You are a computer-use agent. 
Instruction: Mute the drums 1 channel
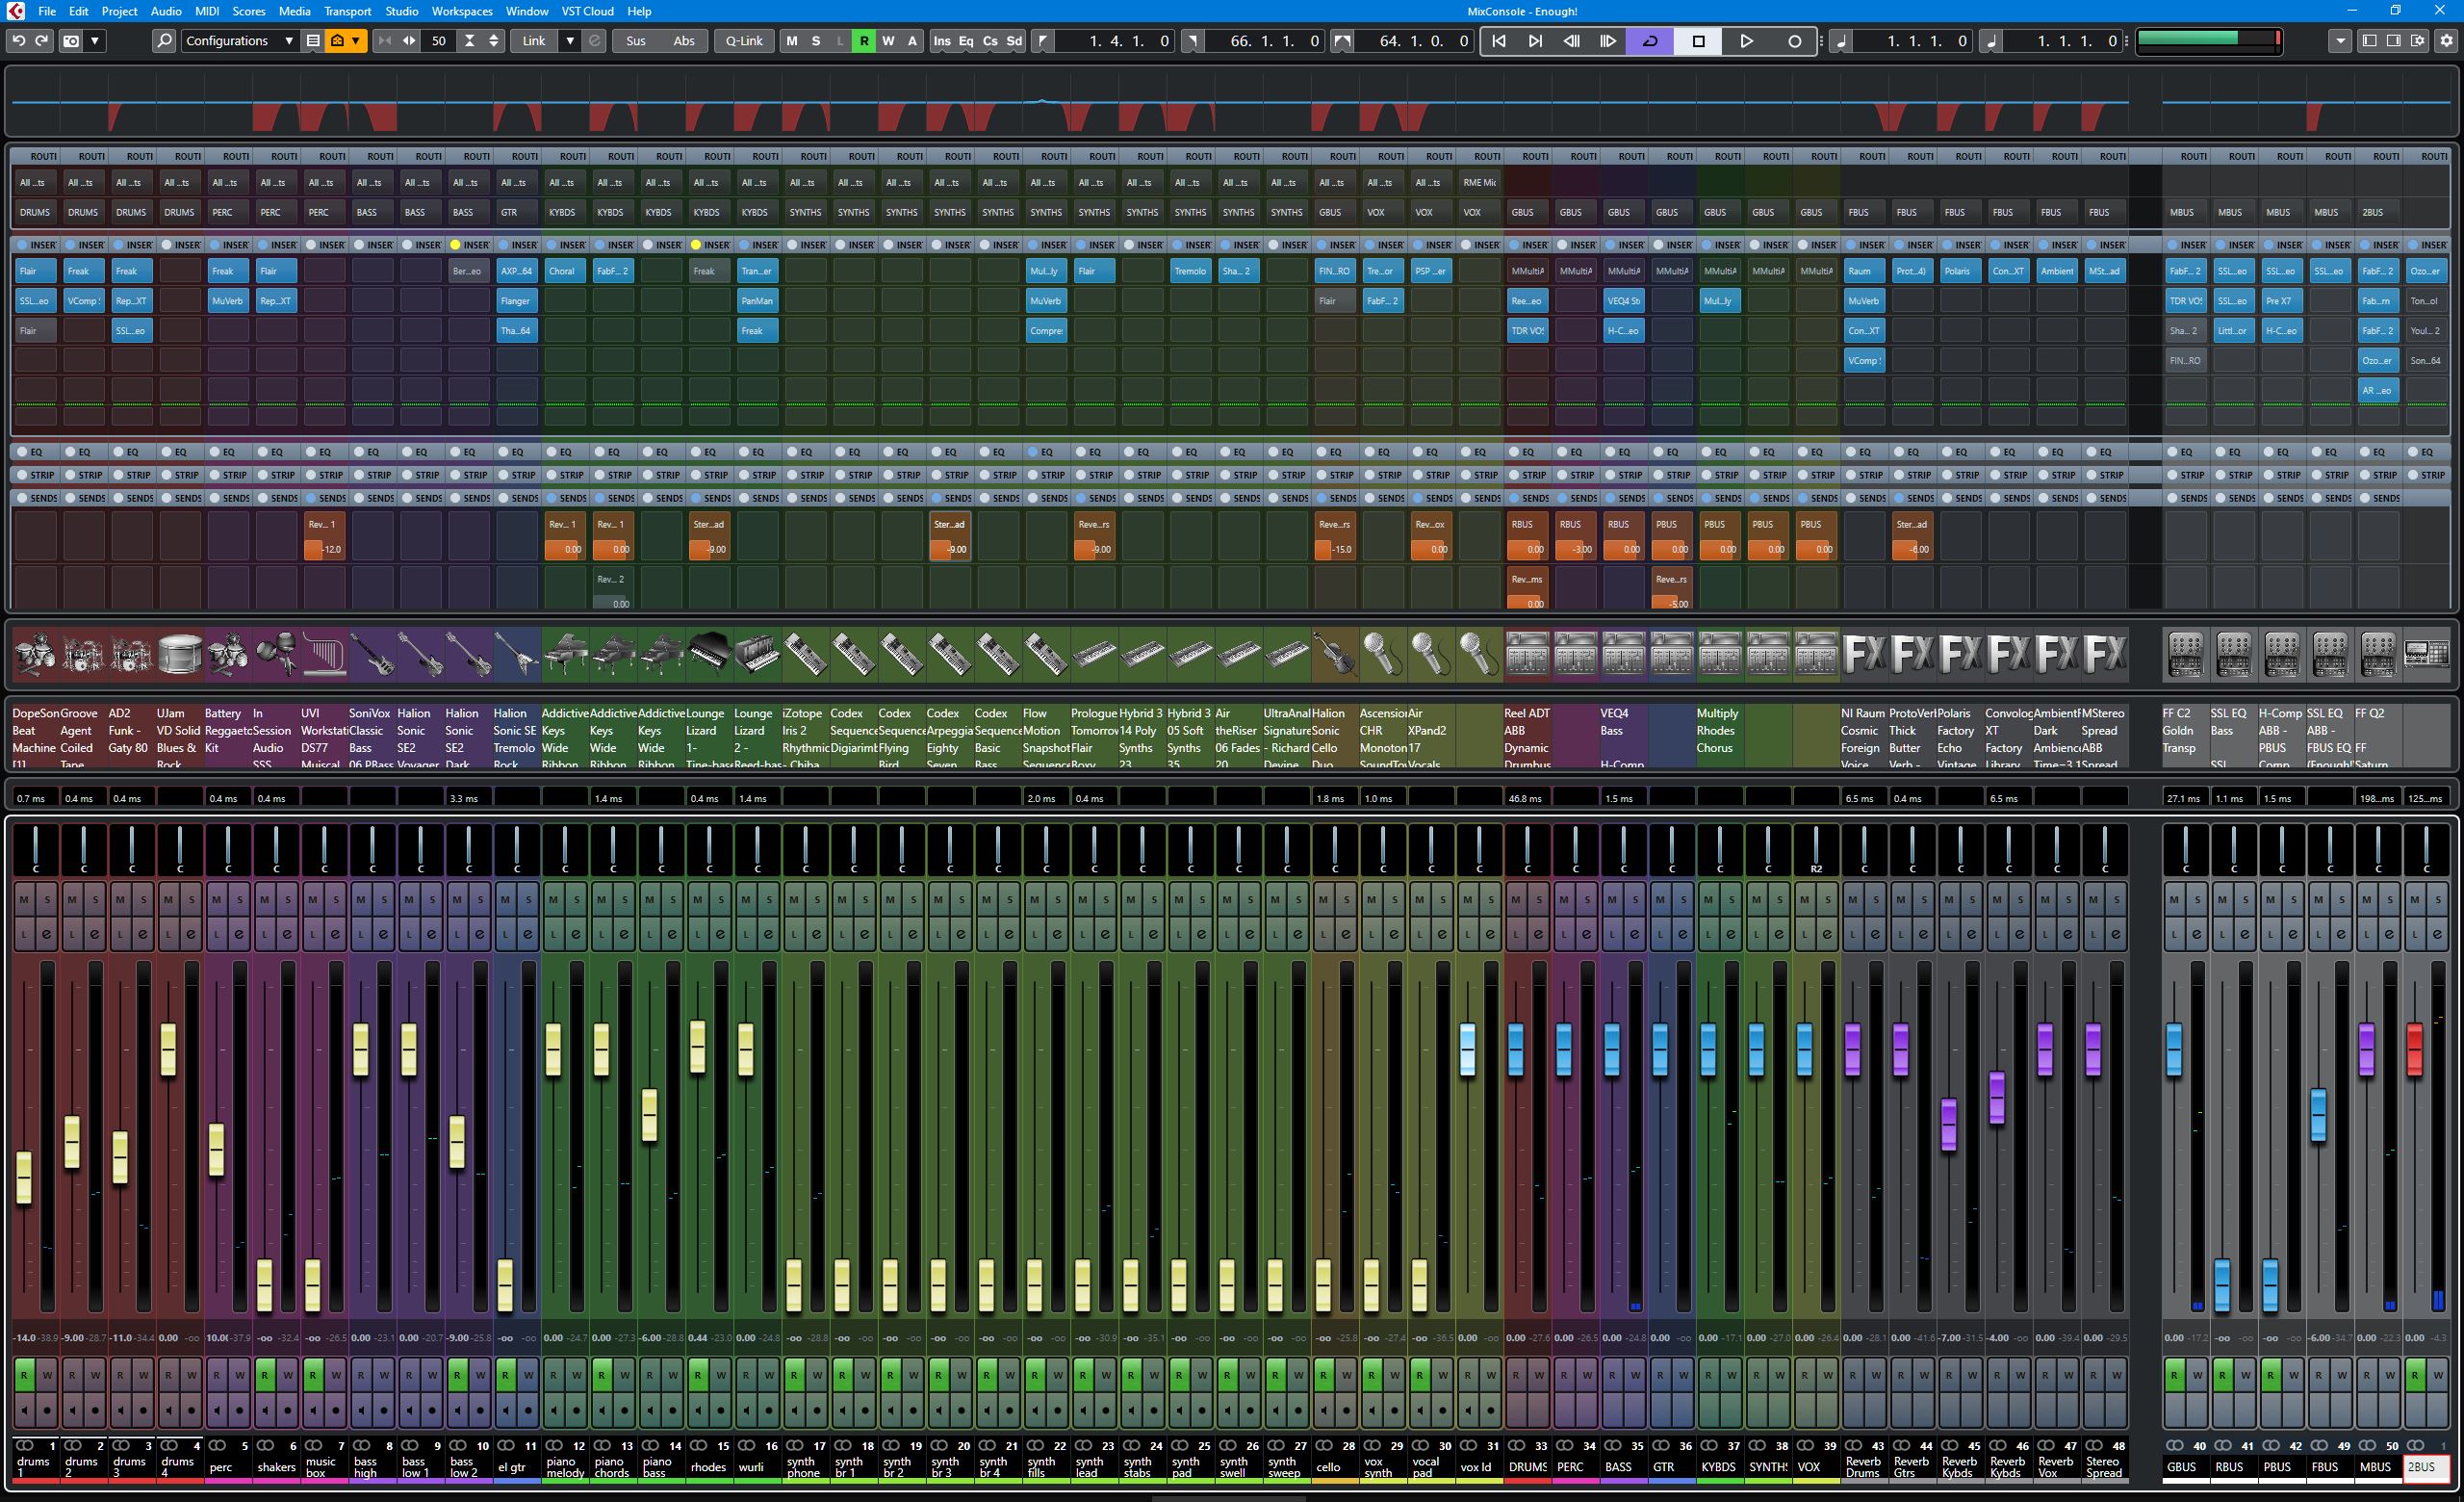coord(24,900)
